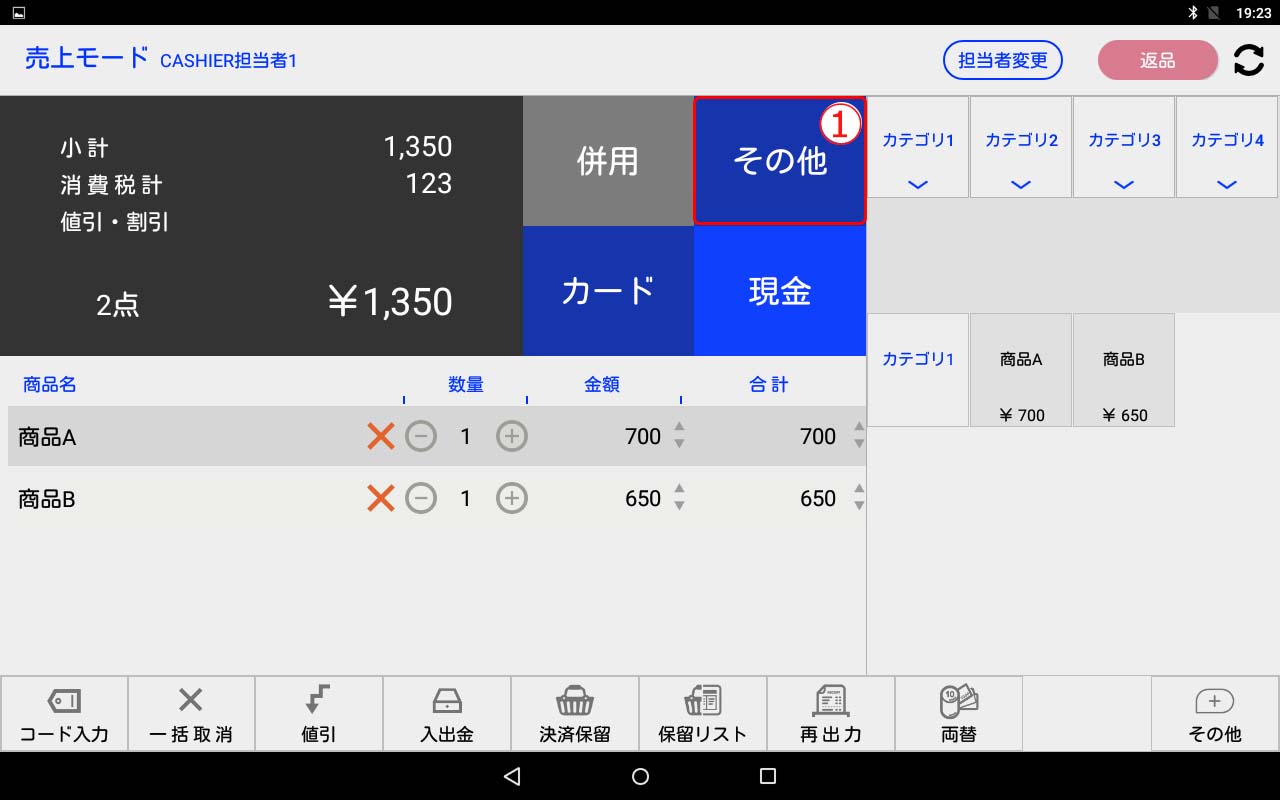Select the その他 payment method button
This screenshot has height=800, width=1280.
(780, 161)
